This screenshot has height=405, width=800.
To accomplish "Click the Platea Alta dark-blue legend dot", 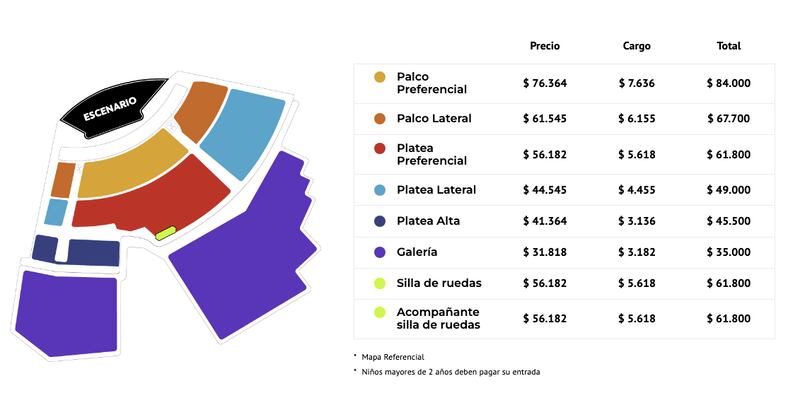I will coord(380,221).
